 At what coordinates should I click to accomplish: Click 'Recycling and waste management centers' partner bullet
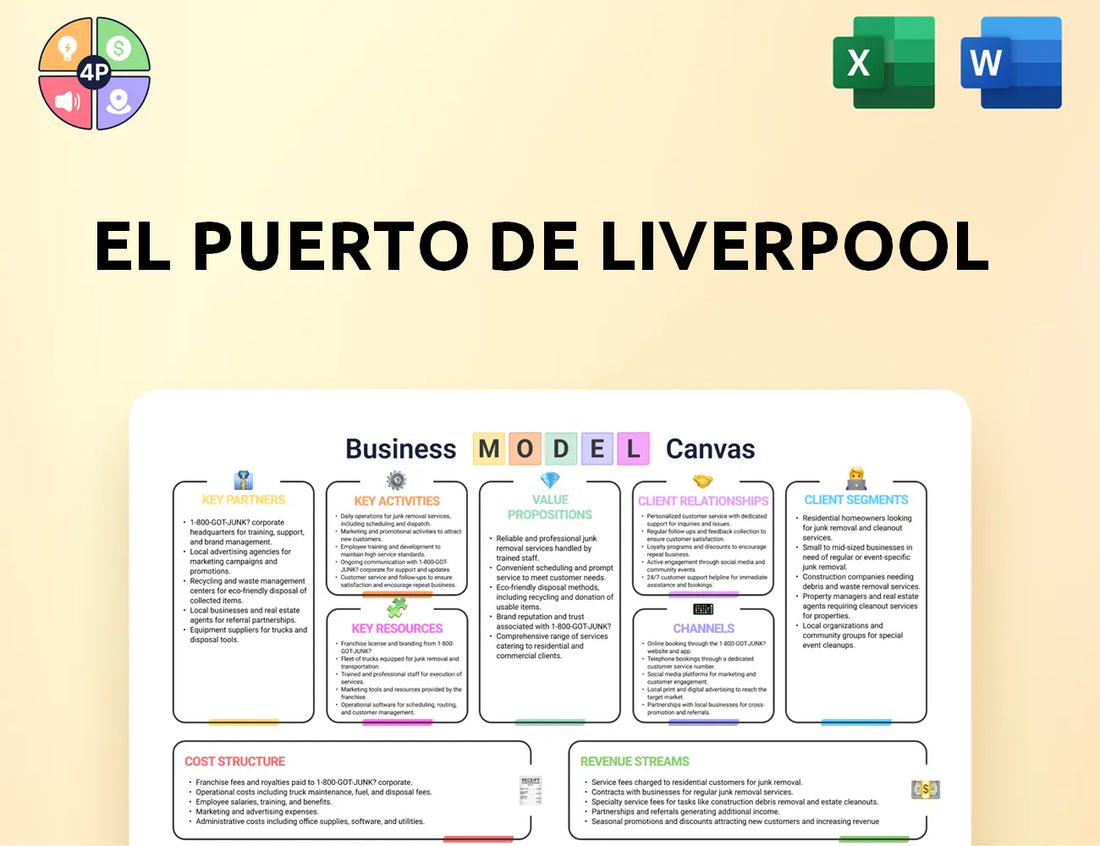pyautogui.click(x=248, y=591)
